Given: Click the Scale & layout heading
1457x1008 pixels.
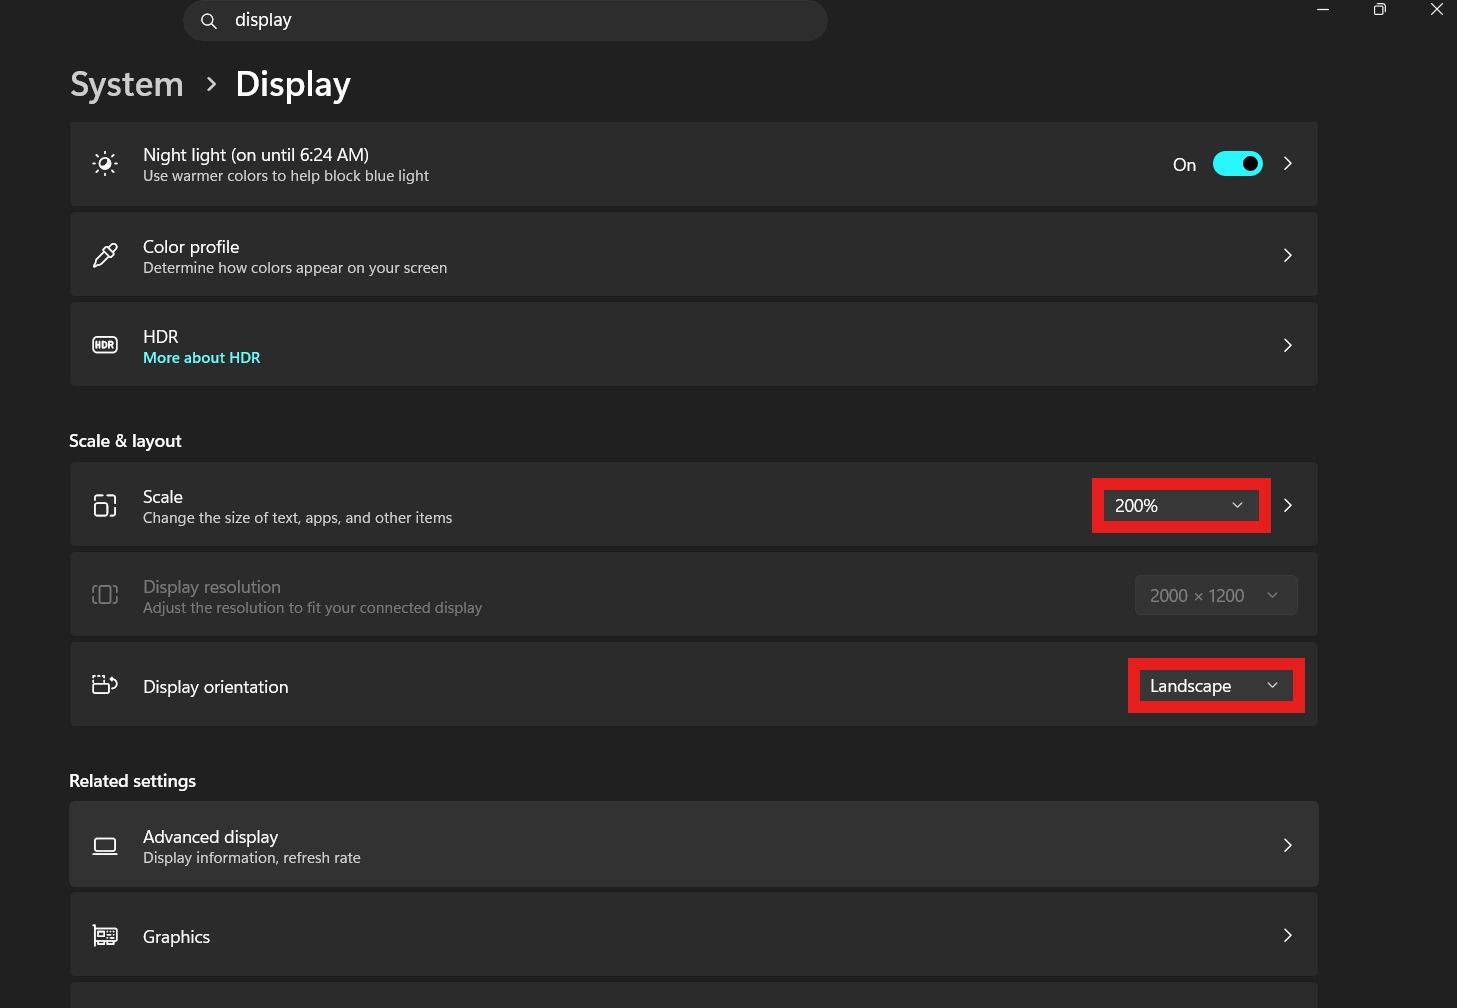Looking at the screenshot, I should pos(125,441).
